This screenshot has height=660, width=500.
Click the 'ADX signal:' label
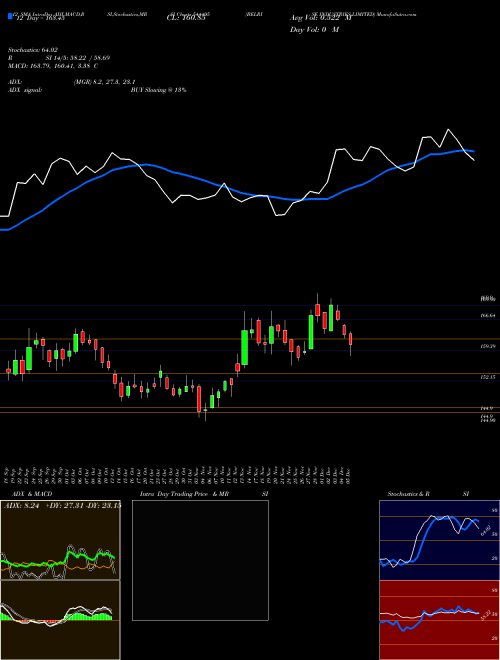click(25, 90)
